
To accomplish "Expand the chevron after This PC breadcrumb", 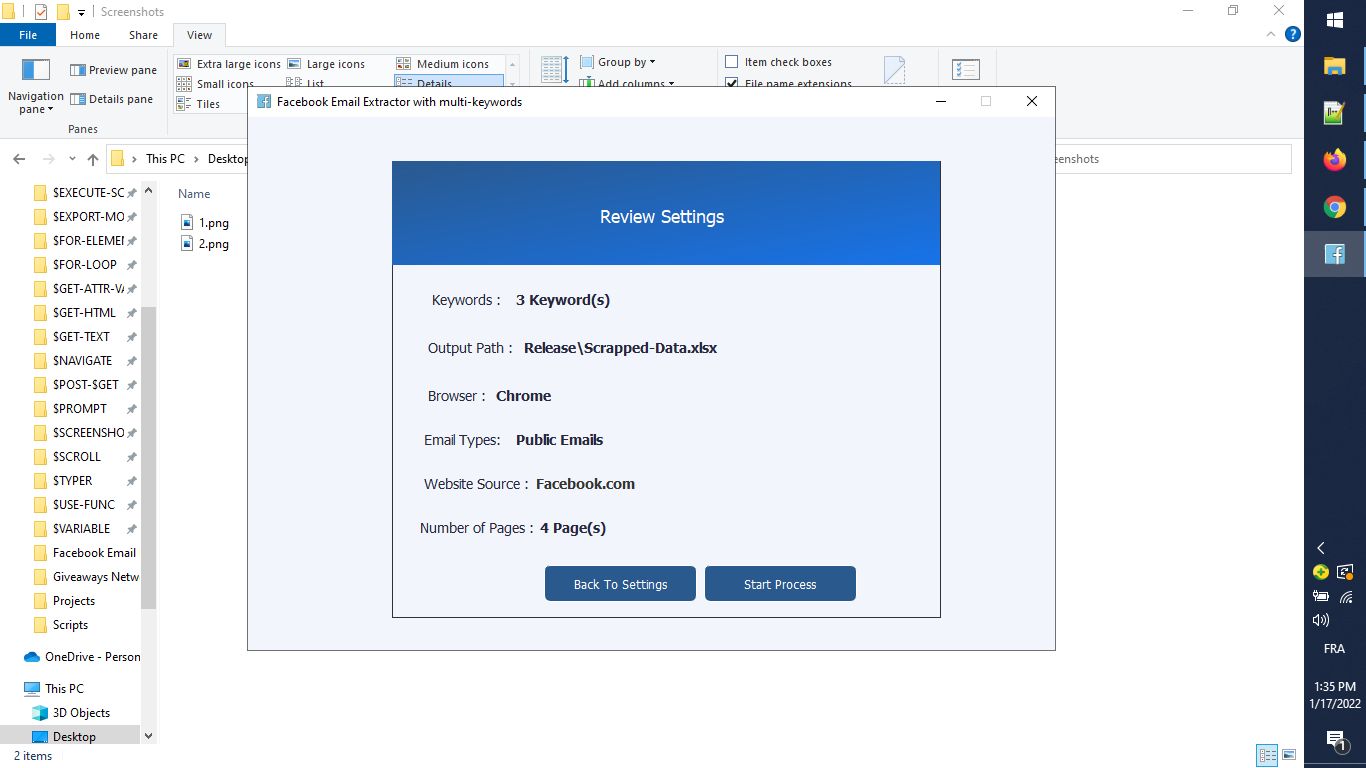I will click(x=196, y=159).
